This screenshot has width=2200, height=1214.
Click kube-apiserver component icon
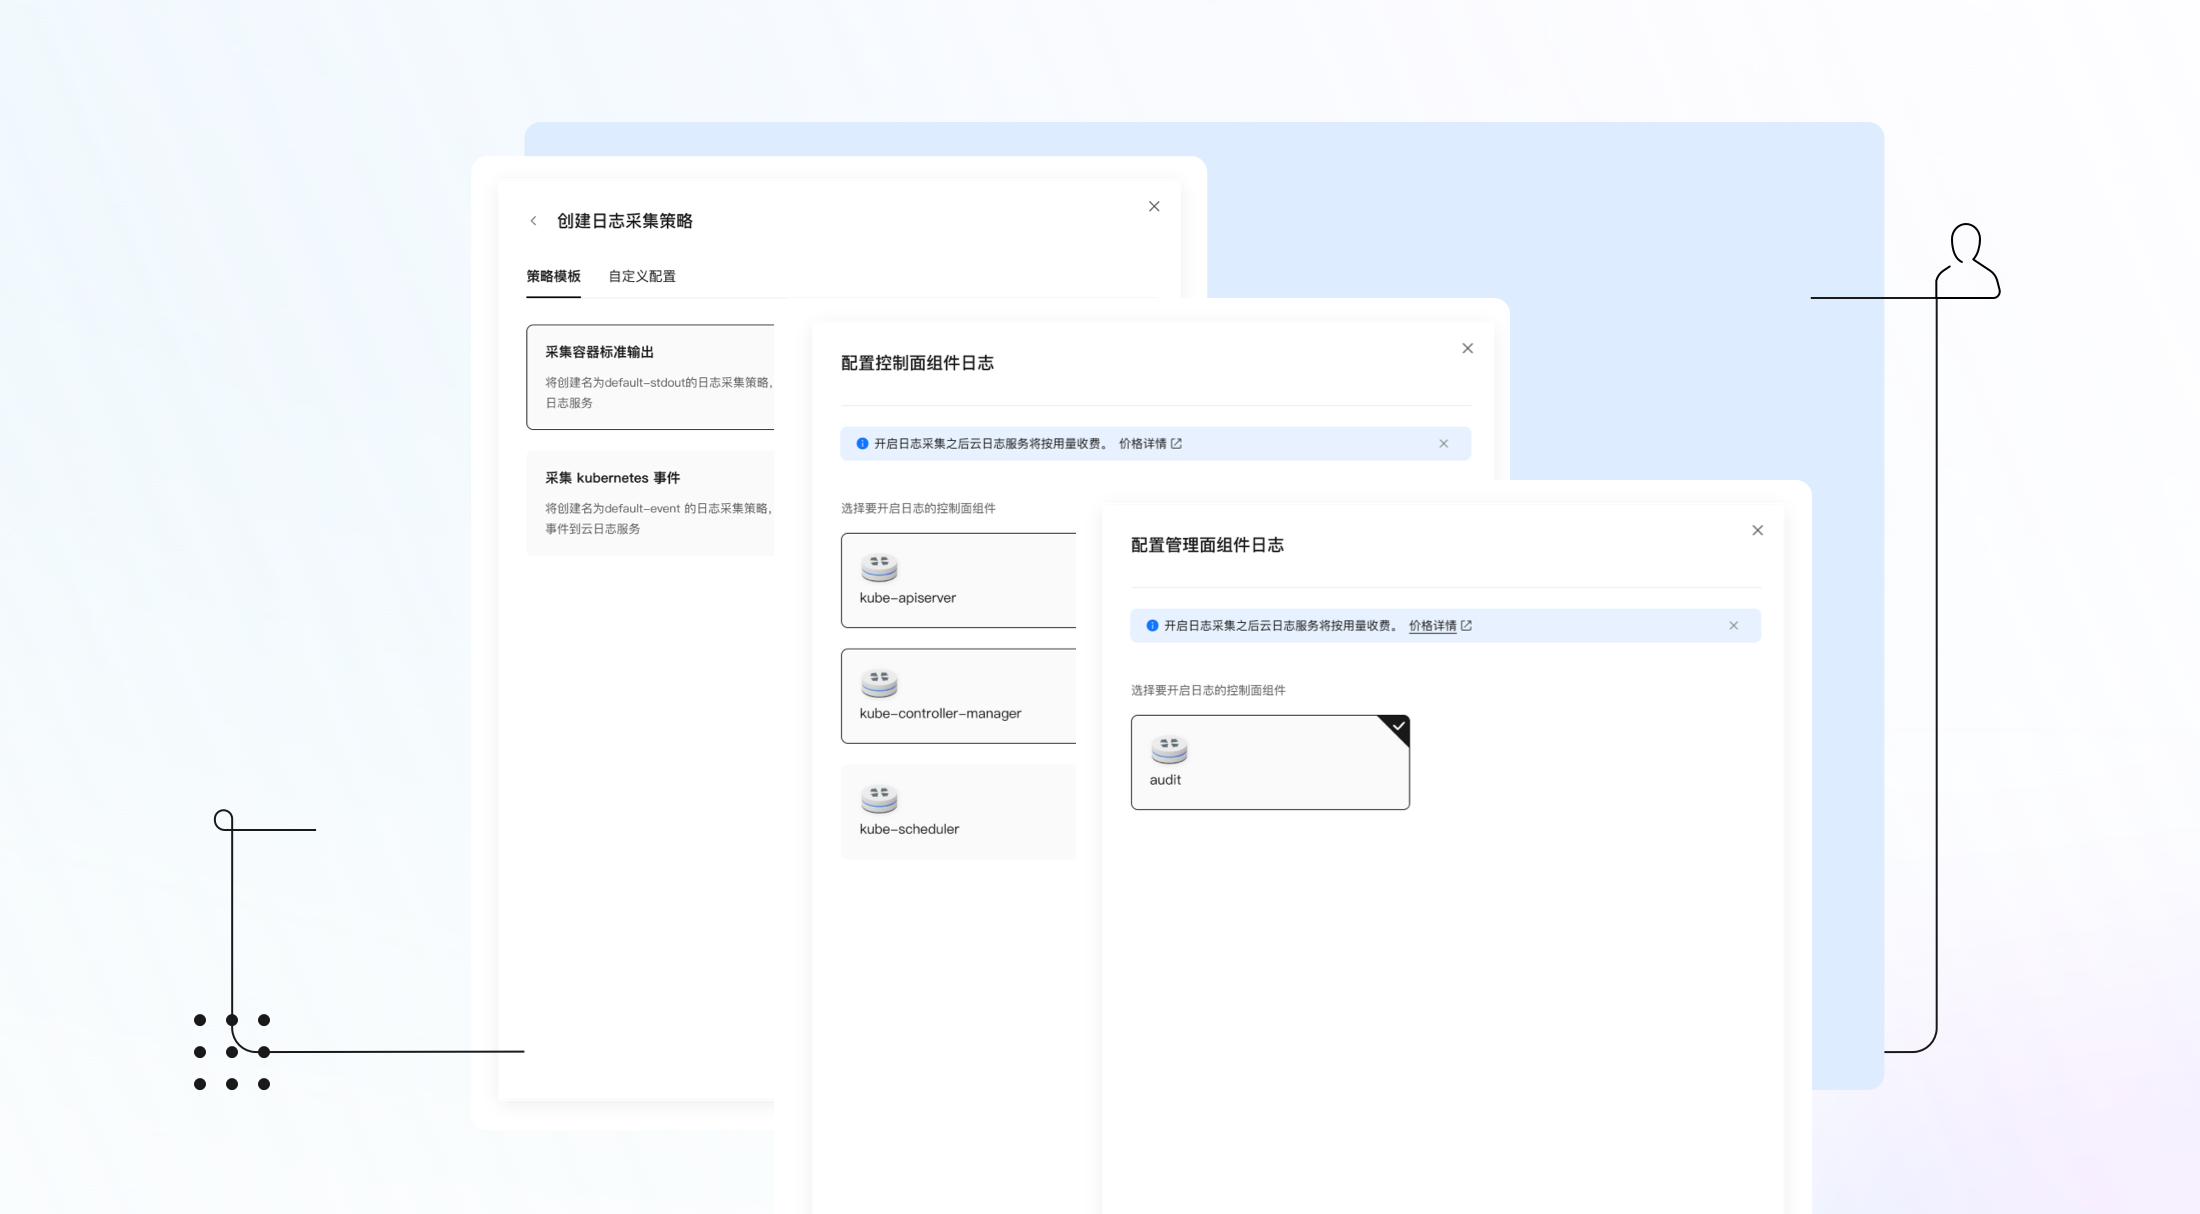[x=879, y=568]
